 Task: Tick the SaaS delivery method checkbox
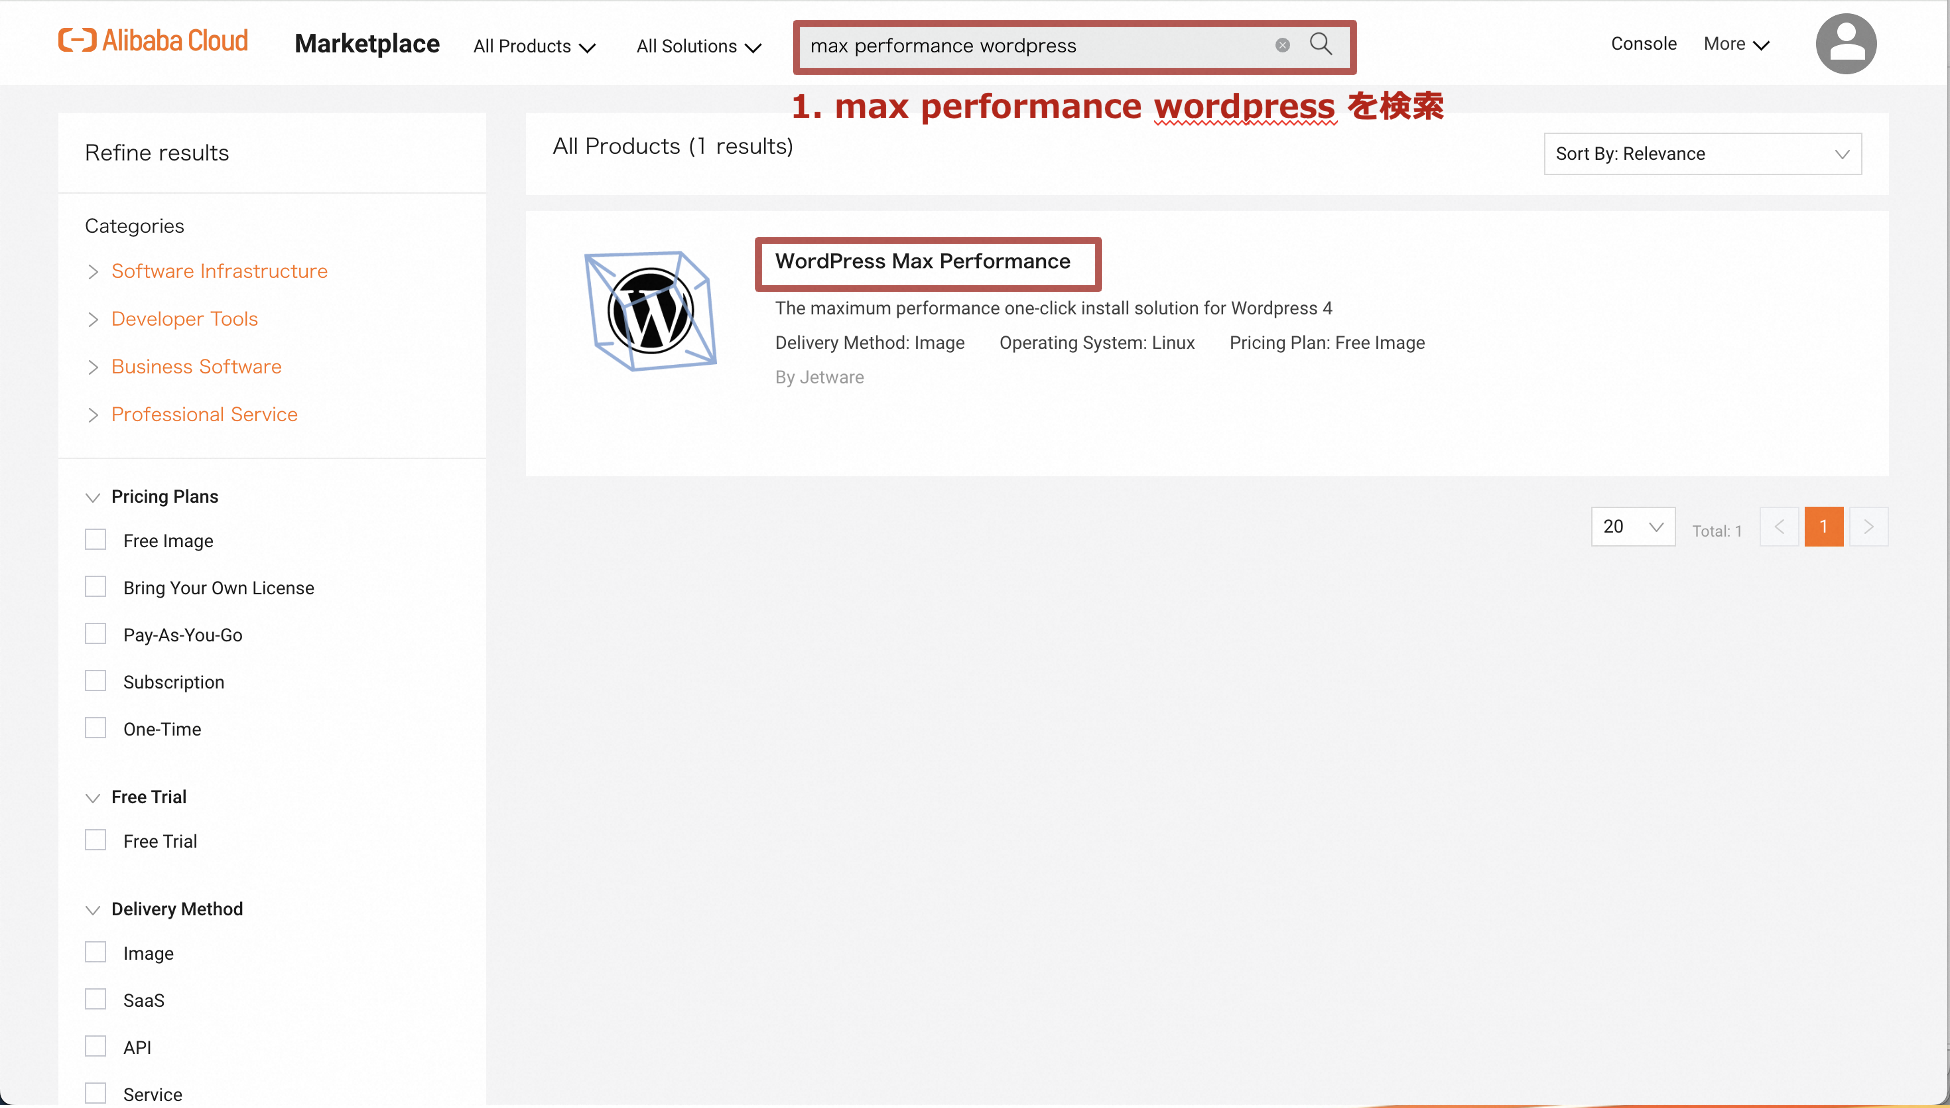96,999
